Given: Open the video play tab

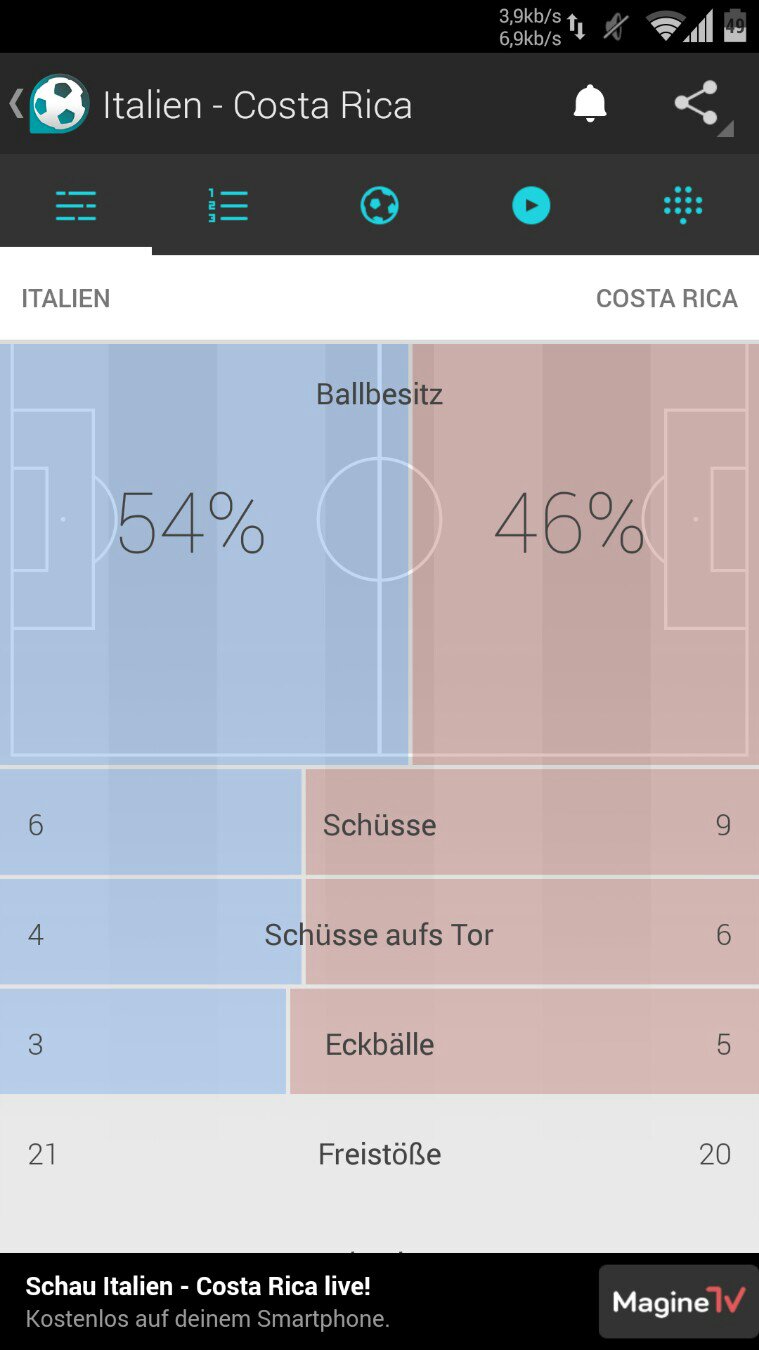Looking at the screenshot, I should 531,206.
